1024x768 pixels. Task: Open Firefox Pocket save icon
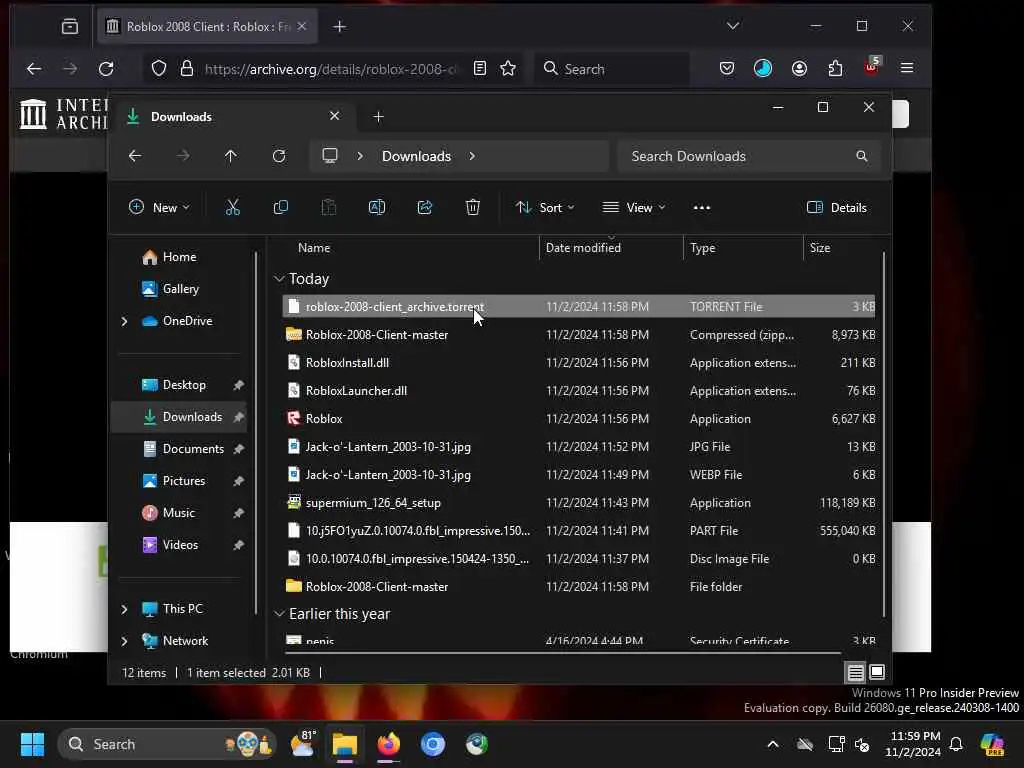pos(727,69)
